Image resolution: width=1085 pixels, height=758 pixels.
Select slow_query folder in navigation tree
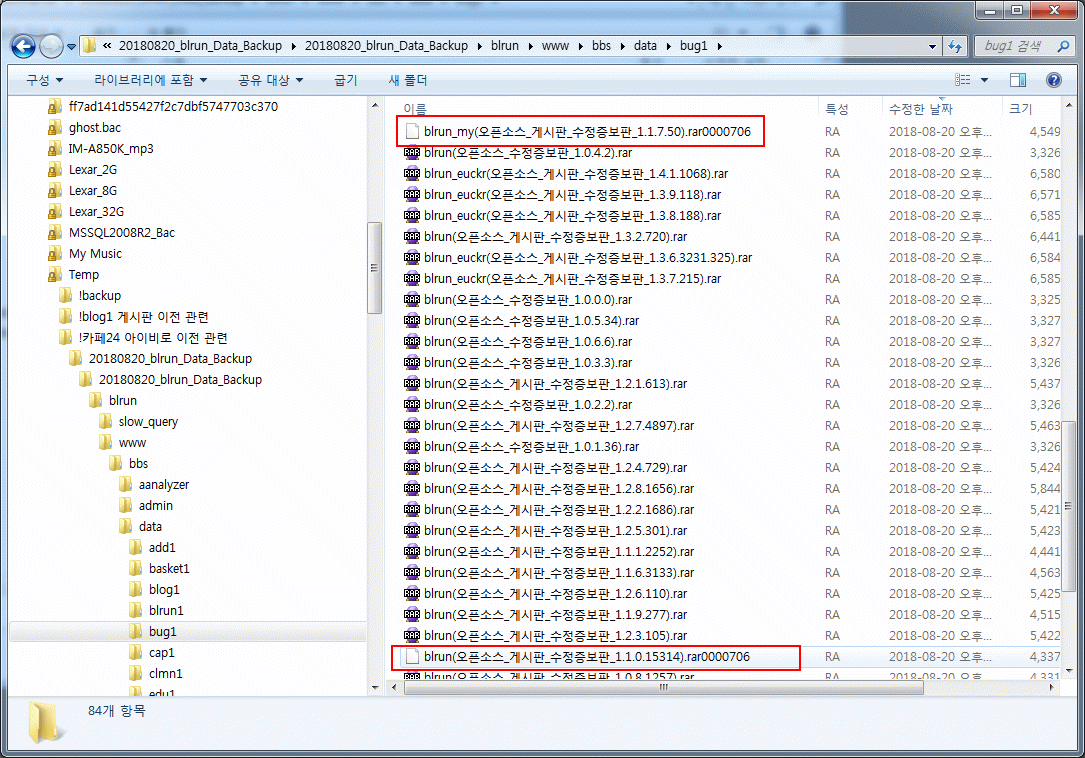148,421
